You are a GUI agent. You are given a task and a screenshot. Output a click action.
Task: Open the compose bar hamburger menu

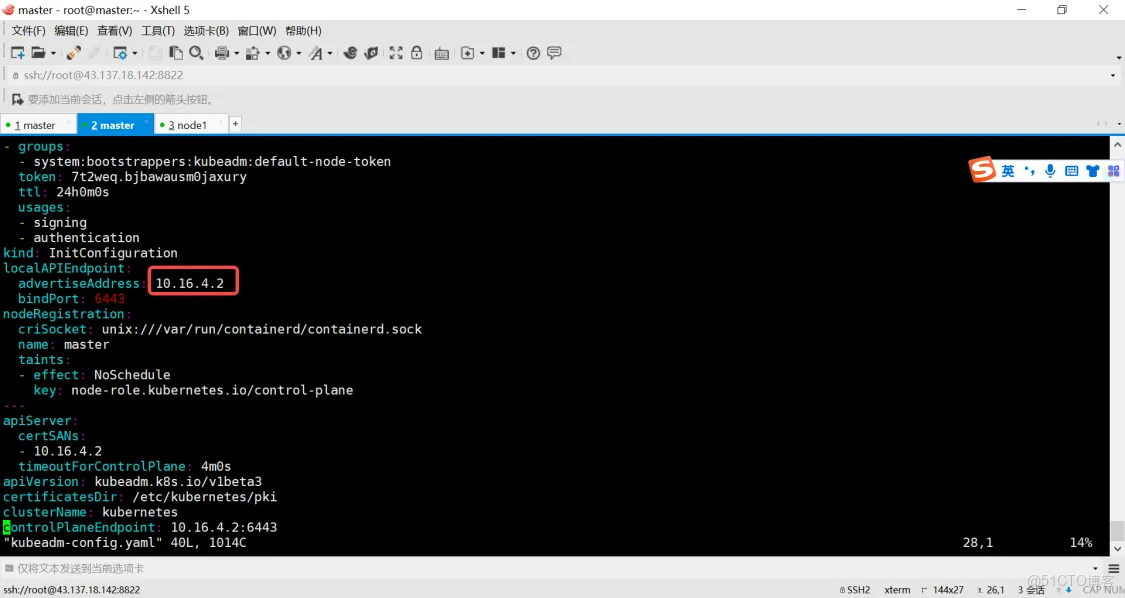(x=1114, y=569)
